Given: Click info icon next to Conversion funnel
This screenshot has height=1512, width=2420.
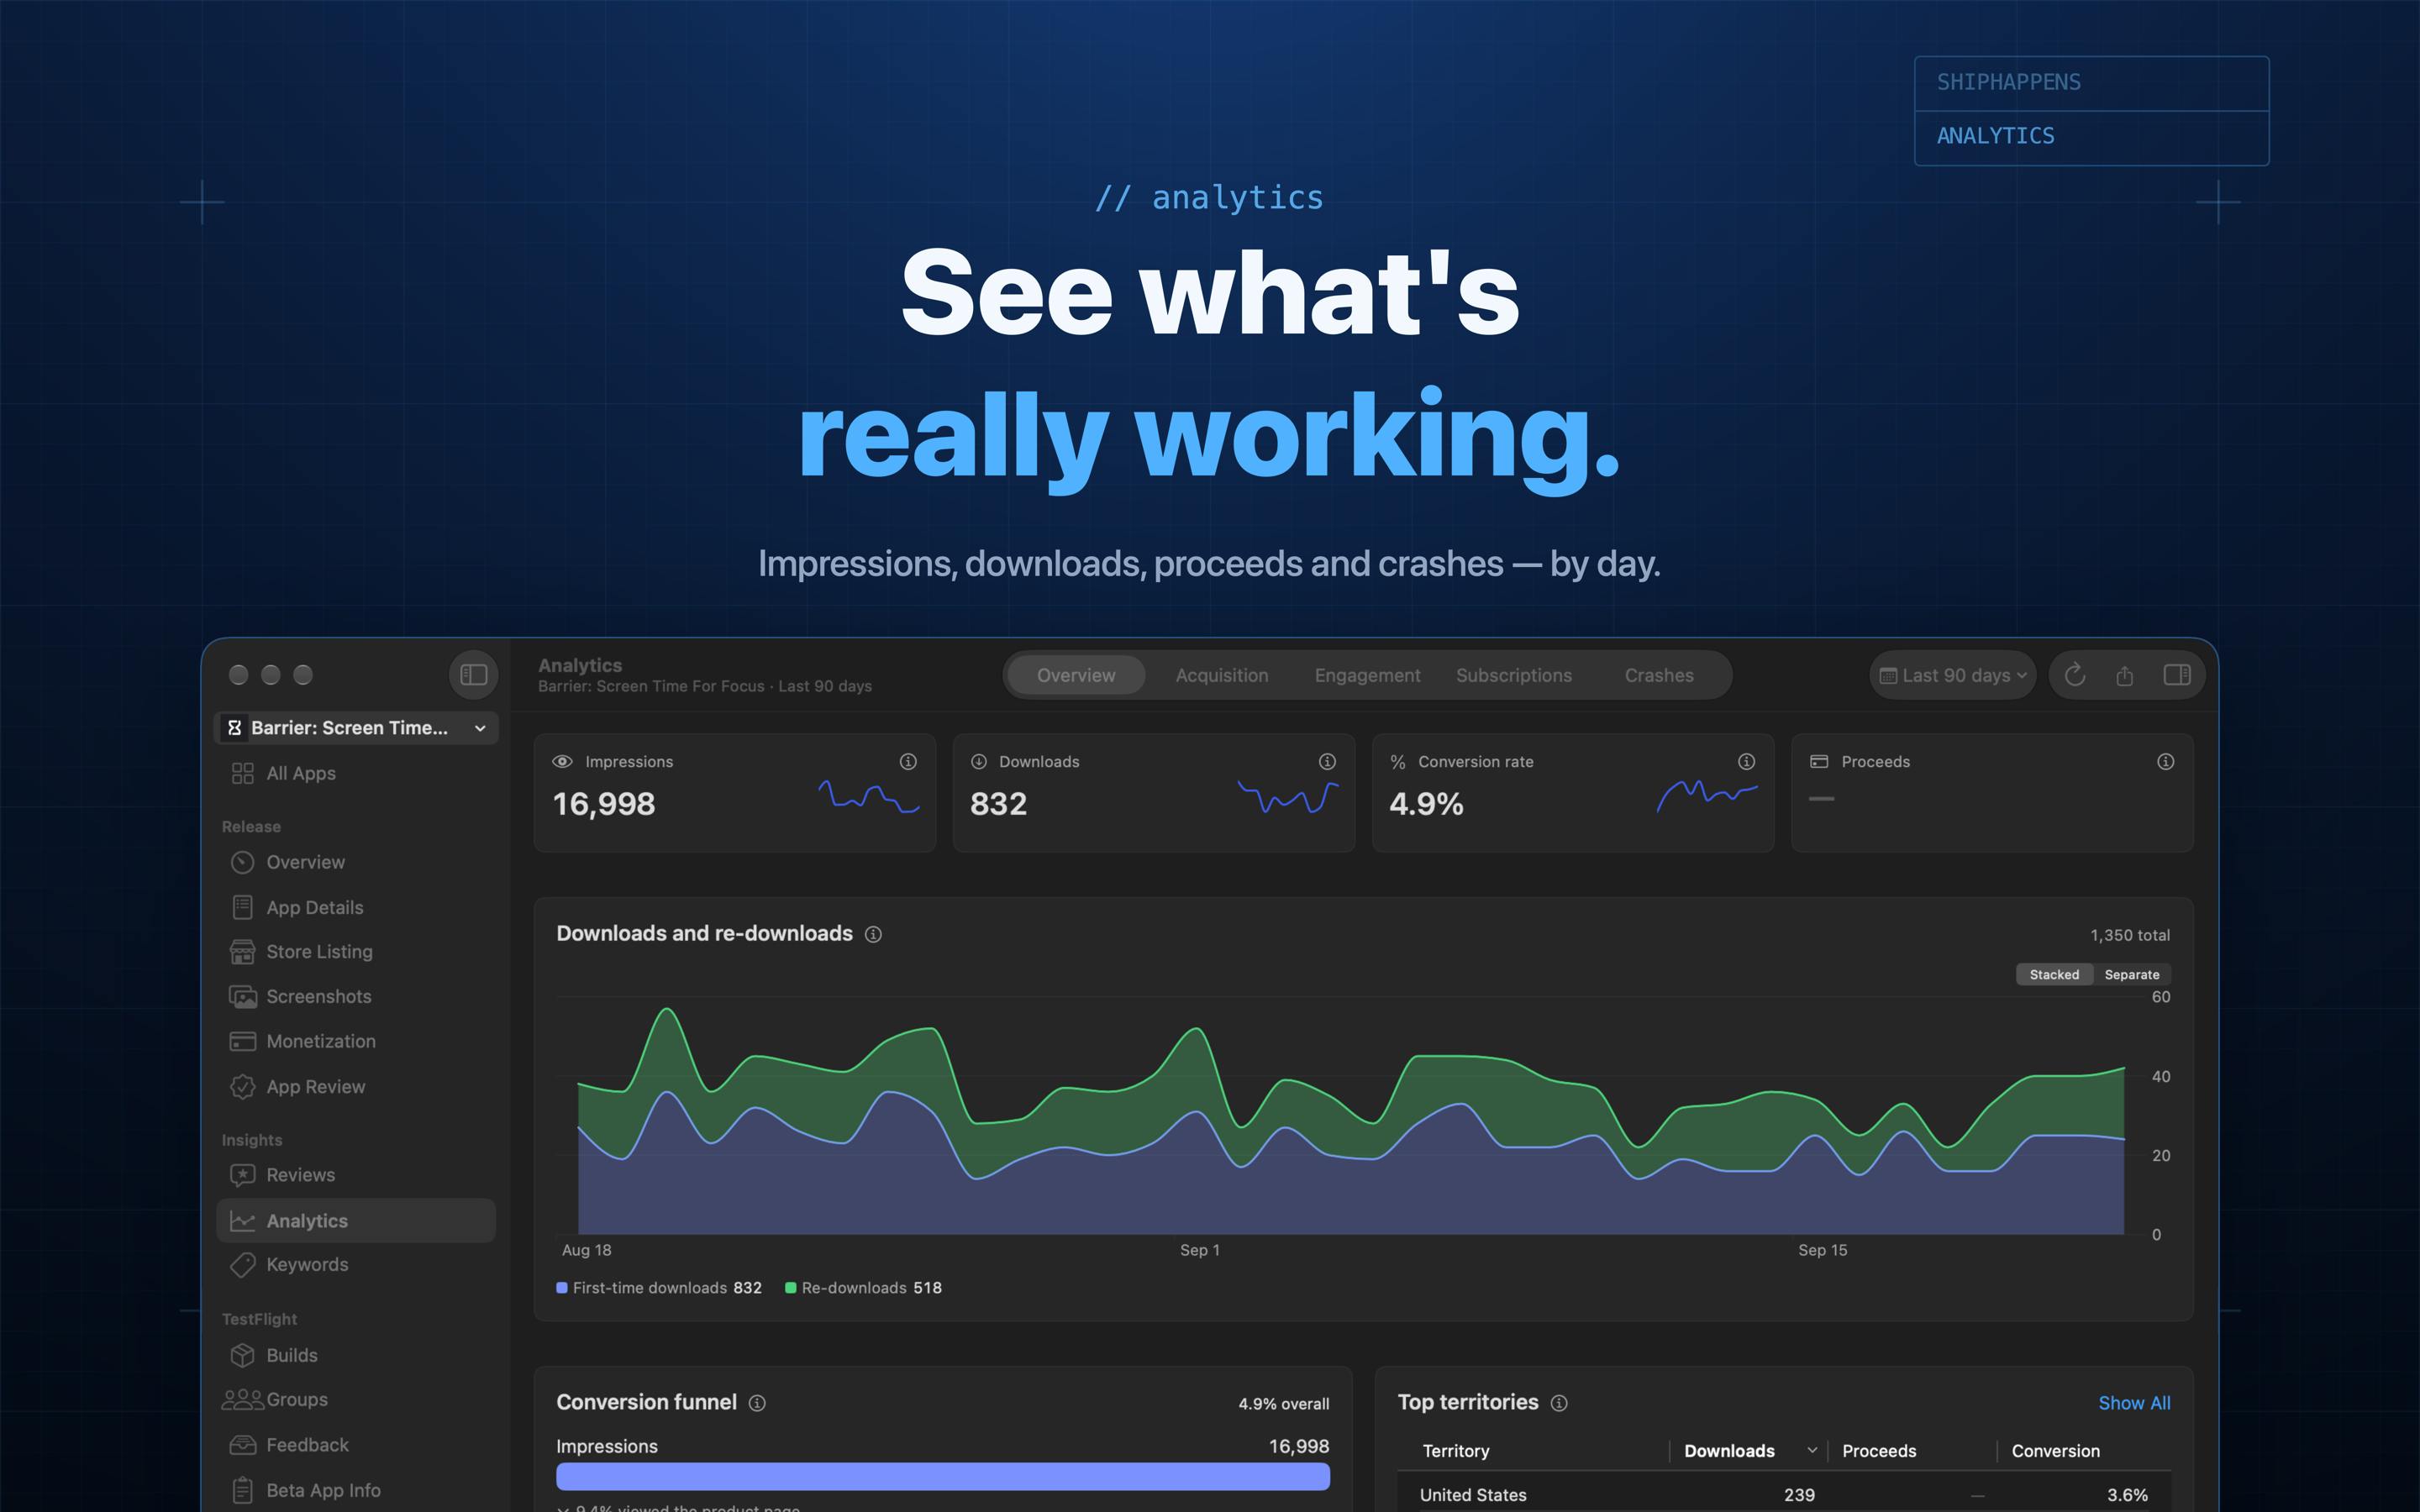Looking at the screenshot, I should point(757,1403).
